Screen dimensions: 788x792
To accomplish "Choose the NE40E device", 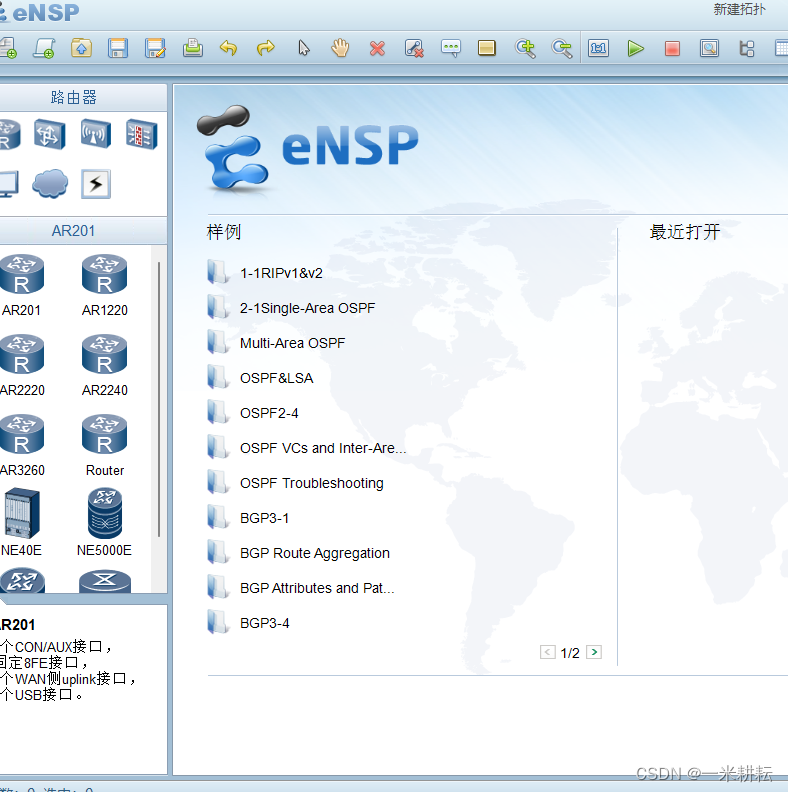I will pyautogui.click(x=21, y=522).
